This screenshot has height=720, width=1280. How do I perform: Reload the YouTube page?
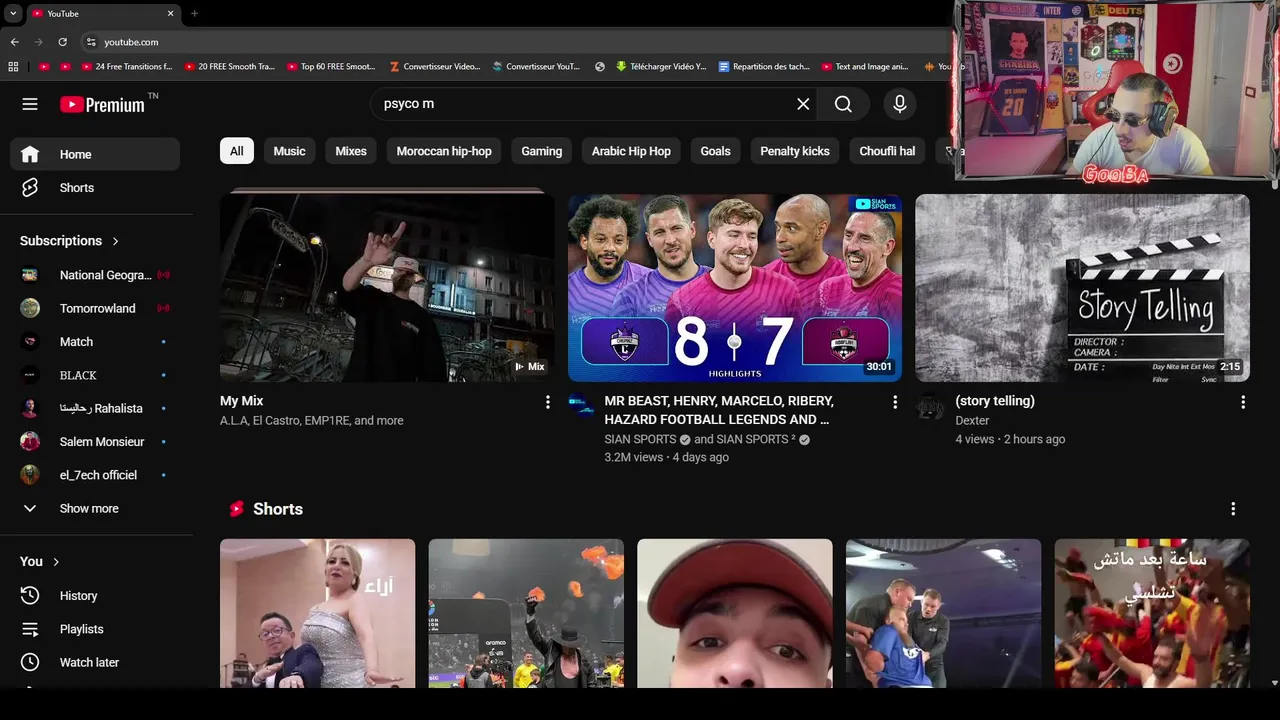(x=62, y=42)
